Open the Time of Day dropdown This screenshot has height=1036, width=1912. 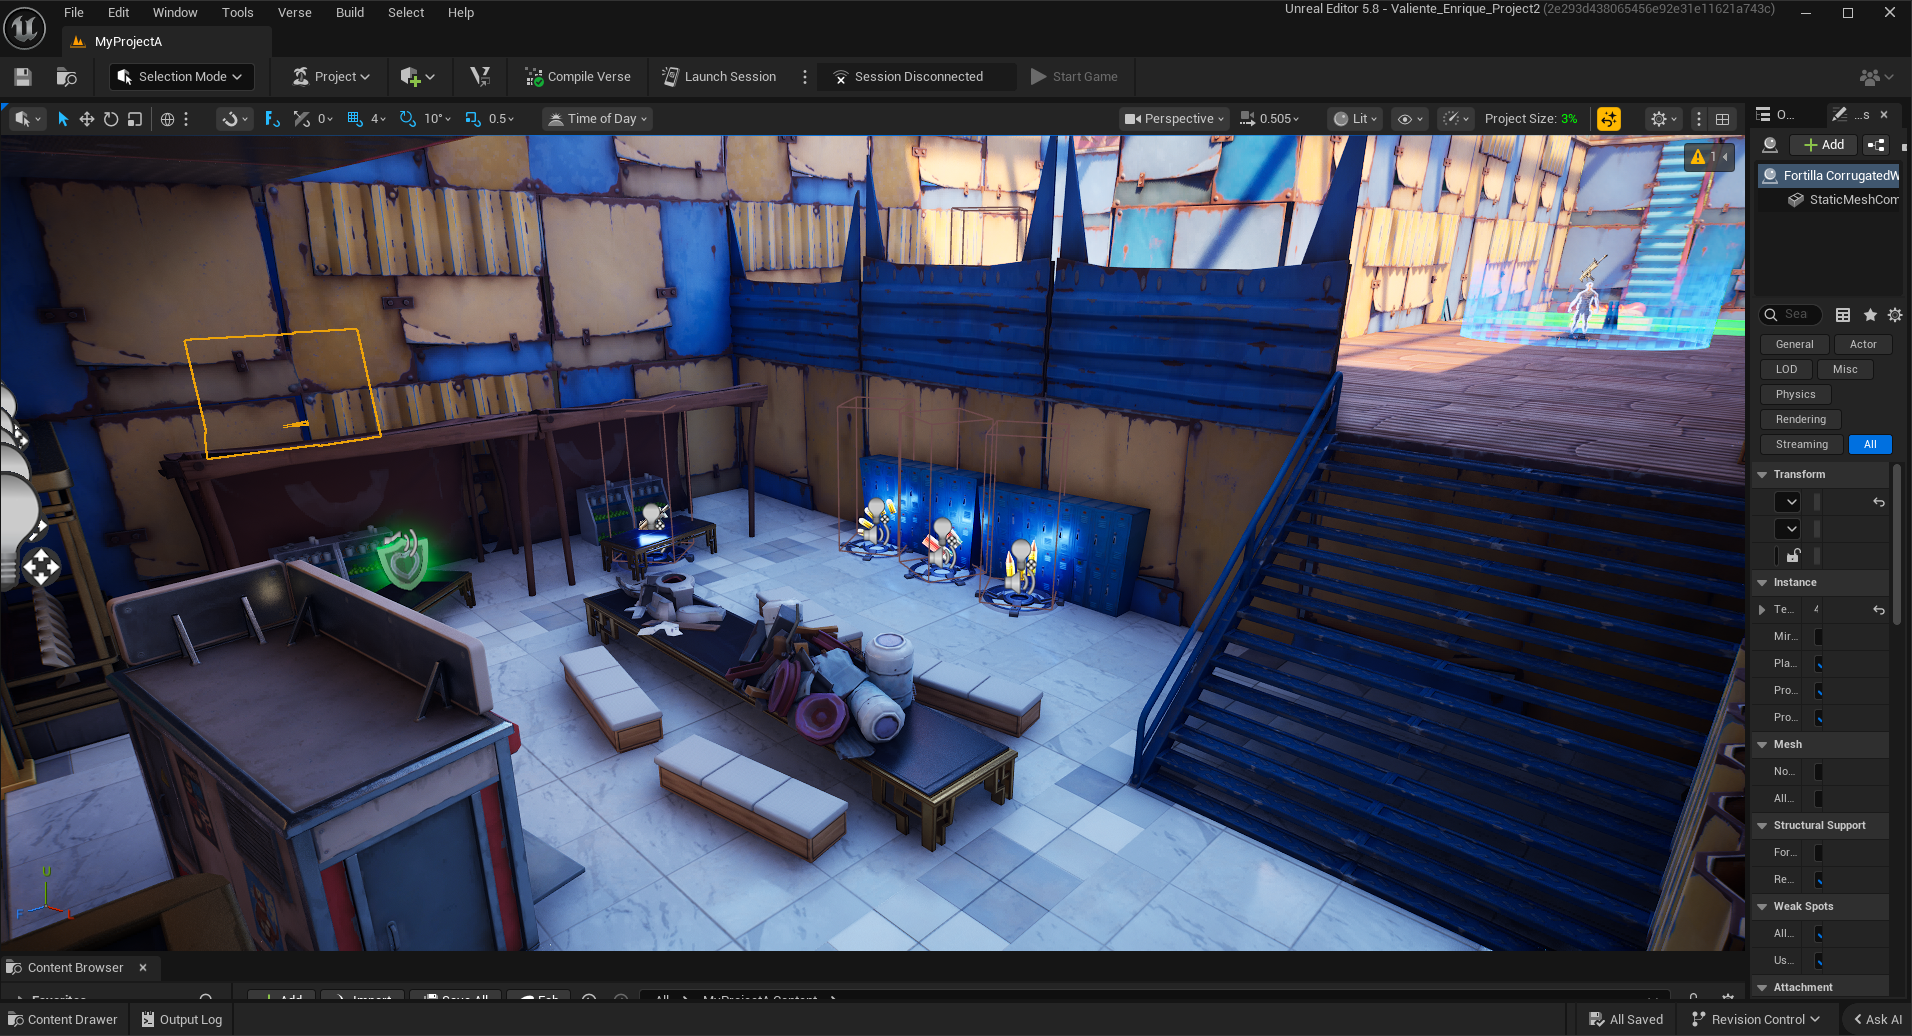point(598,119)
